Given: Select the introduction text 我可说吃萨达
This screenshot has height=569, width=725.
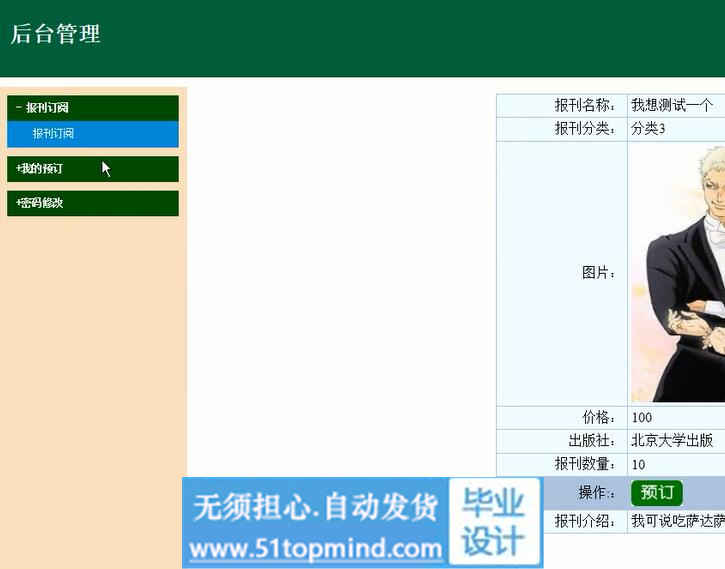Looking at the screenshot, I should point(678,521).
